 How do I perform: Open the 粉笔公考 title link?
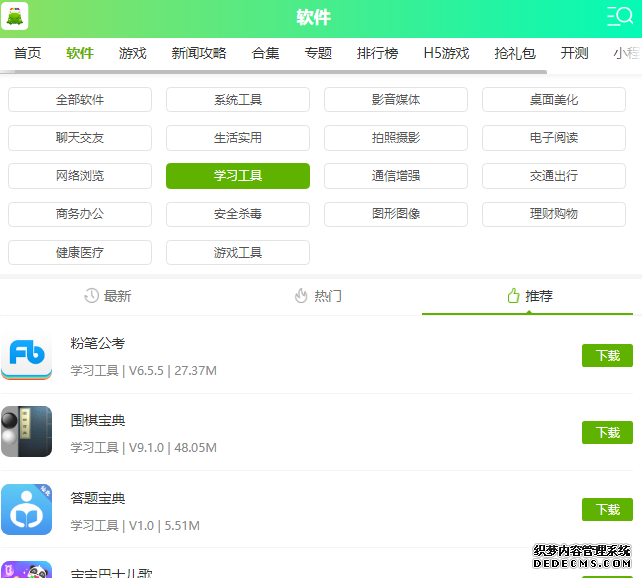(97, 343)
